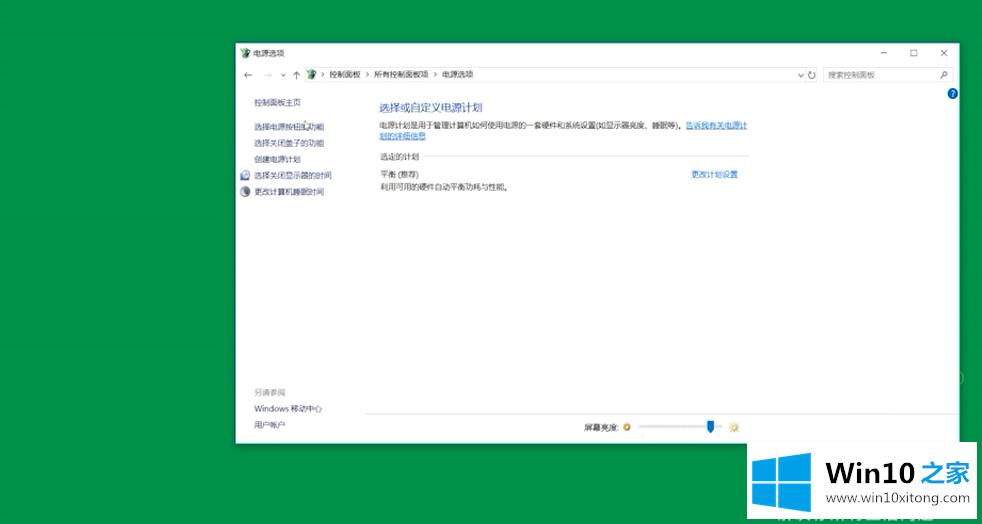This screenshot has width=982, height=524.
Task: Click the display-off time monitor icon
Action: [245, 176]
